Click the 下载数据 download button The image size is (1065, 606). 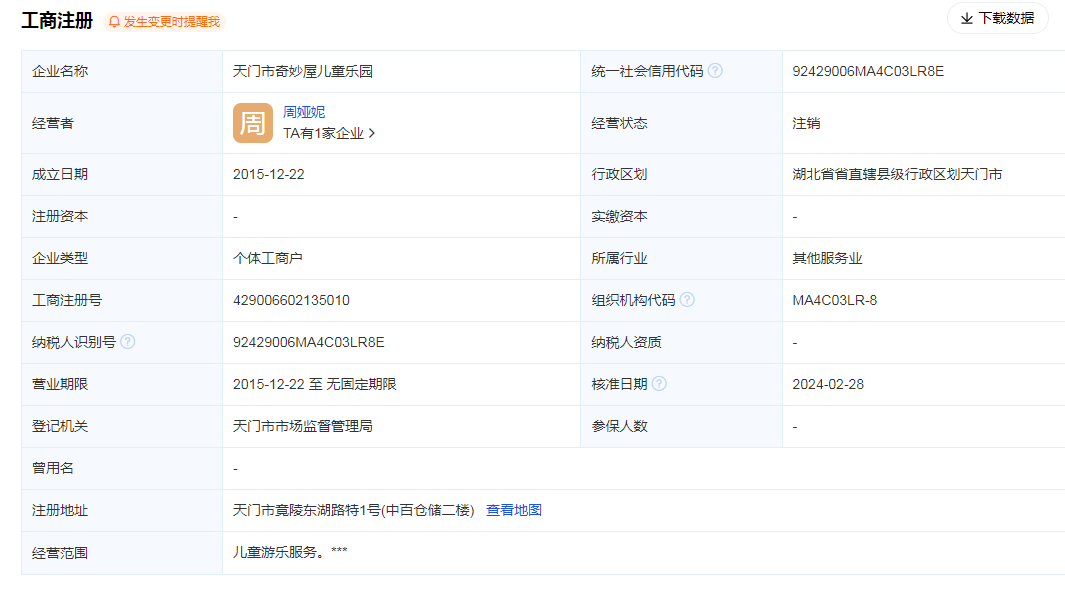point(997,18)
